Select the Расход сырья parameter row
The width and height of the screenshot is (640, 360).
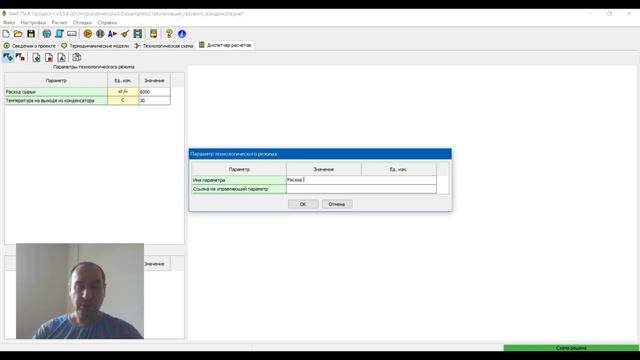pyautogui.click(x=56, y=92)
